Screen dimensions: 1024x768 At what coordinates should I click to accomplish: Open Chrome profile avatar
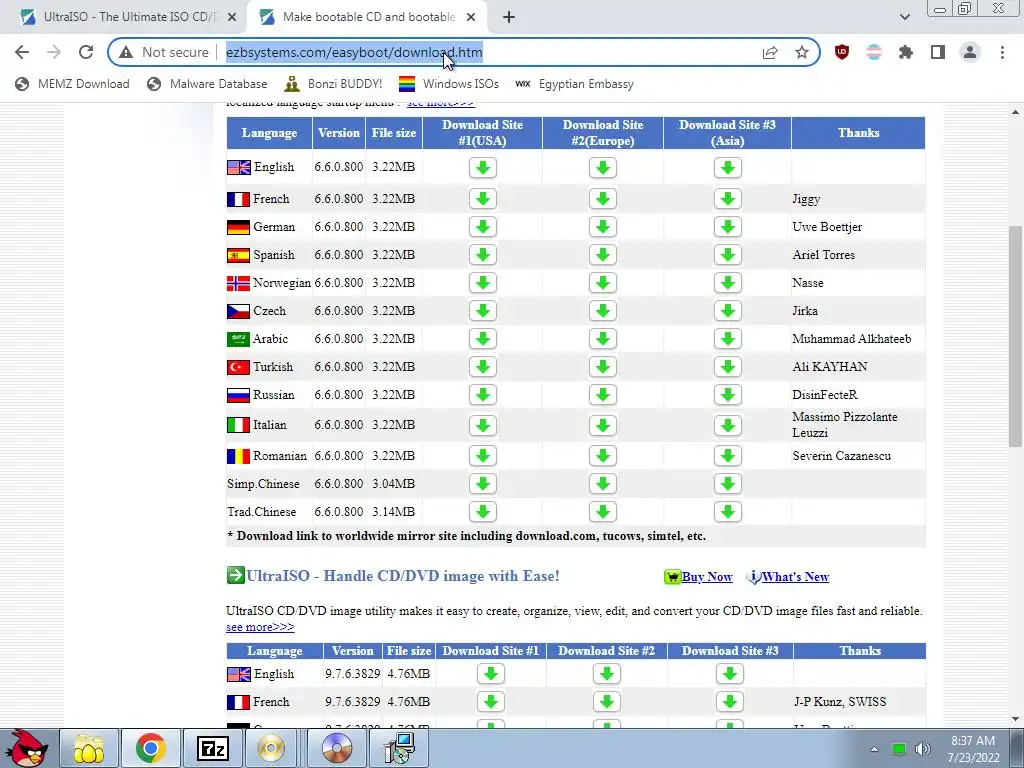(970, 52)
